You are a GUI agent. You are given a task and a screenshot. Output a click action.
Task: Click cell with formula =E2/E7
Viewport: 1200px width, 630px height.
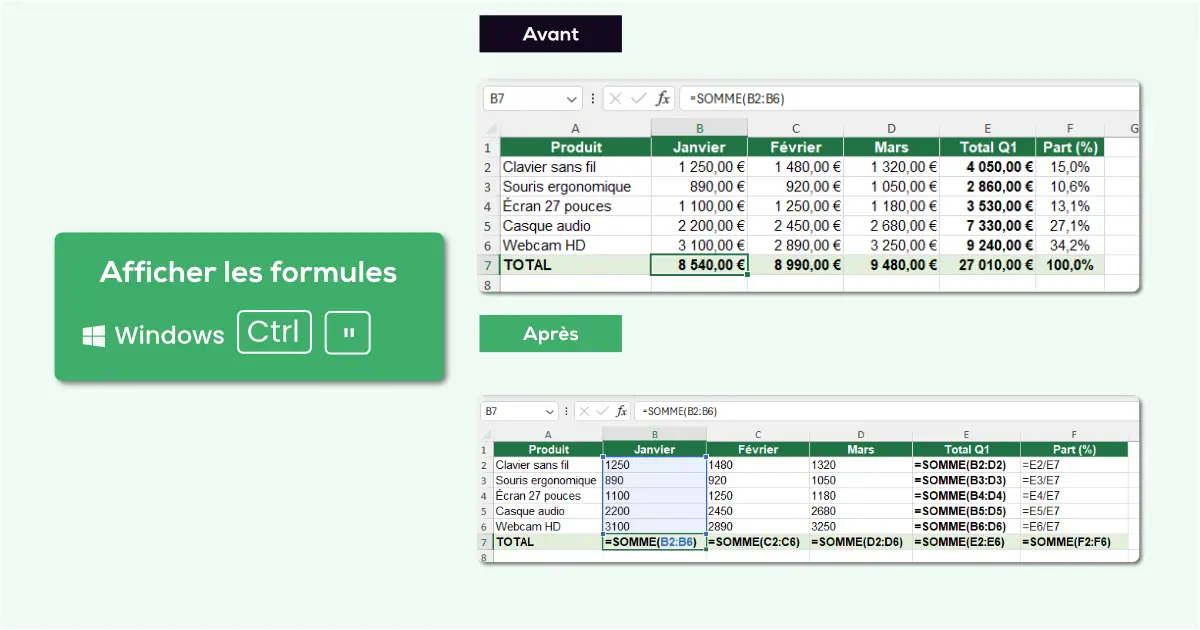click(1073, 465)
